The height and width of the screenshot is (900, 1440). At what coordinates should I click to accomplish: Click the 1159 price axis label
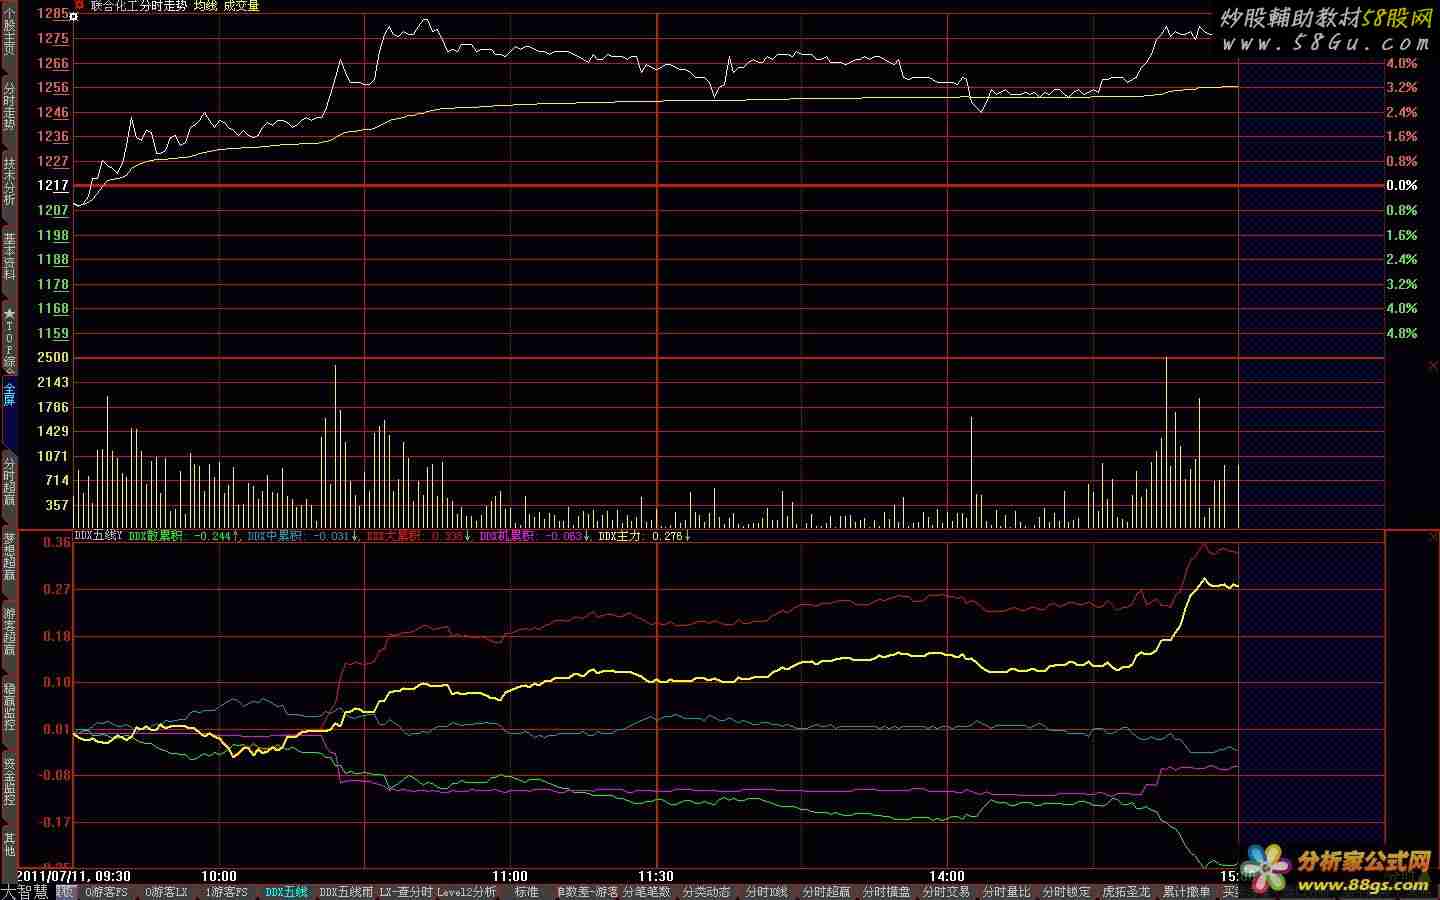tap(53, 333)
